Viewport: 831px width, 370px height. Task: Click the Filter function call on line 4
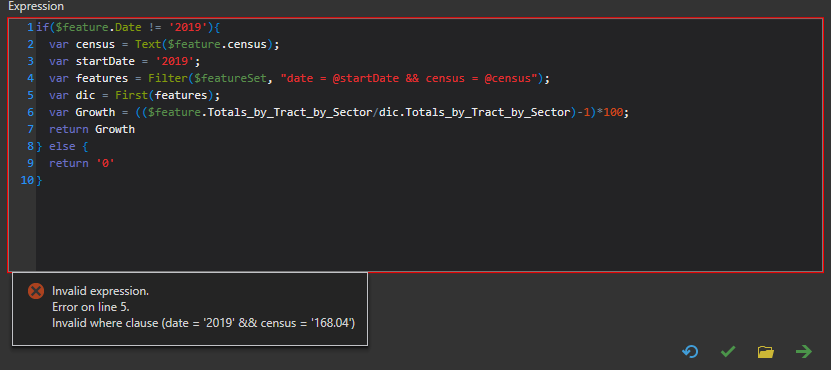click(349, 78)
